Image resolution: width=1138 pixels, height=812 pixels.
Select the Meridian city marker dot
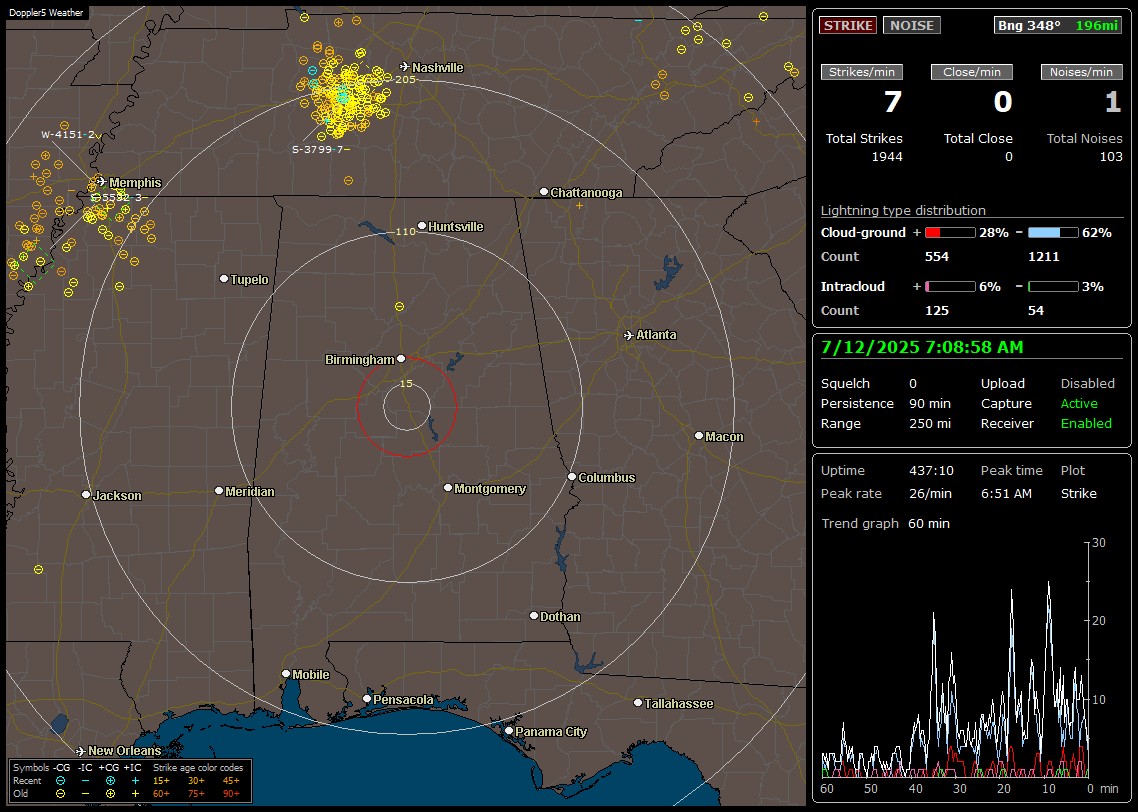pos(219,491)
